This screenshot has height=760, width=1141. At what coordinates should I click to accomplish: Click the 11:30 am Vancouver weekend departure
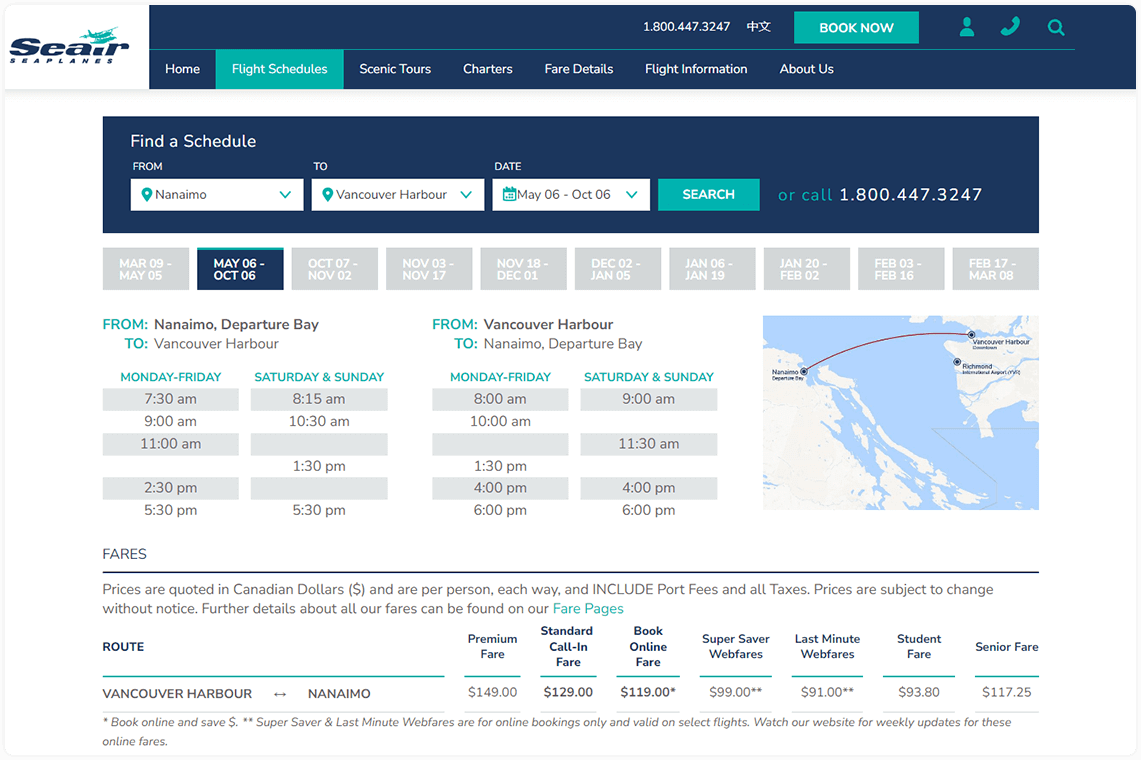[648, 444]
